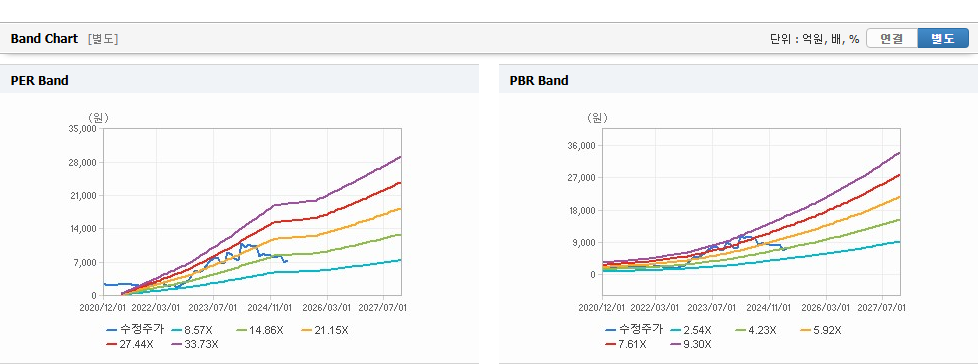This screenshot has height=364, width=978.
Task: Toggle 수정주가 legend in PBR Band
Action: (634, 330)
